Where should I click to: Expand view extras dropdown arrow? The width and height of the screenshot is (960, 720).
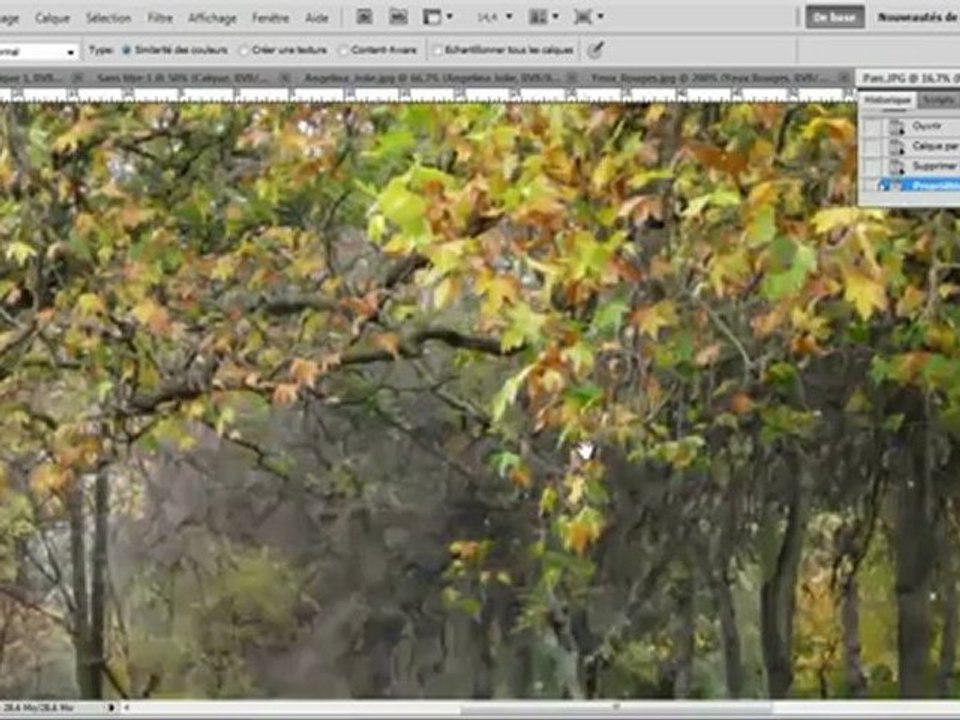point(450,17)
